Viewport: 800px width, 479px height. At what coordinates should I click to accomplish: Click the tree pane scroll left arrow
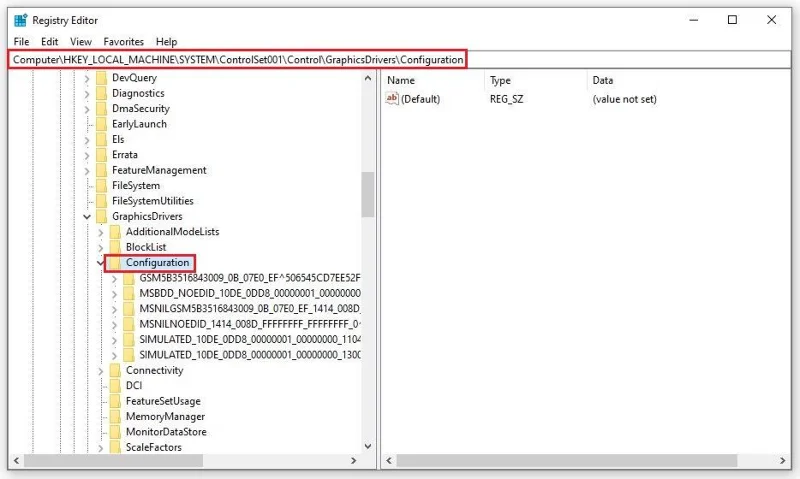[x=16, y=461]
